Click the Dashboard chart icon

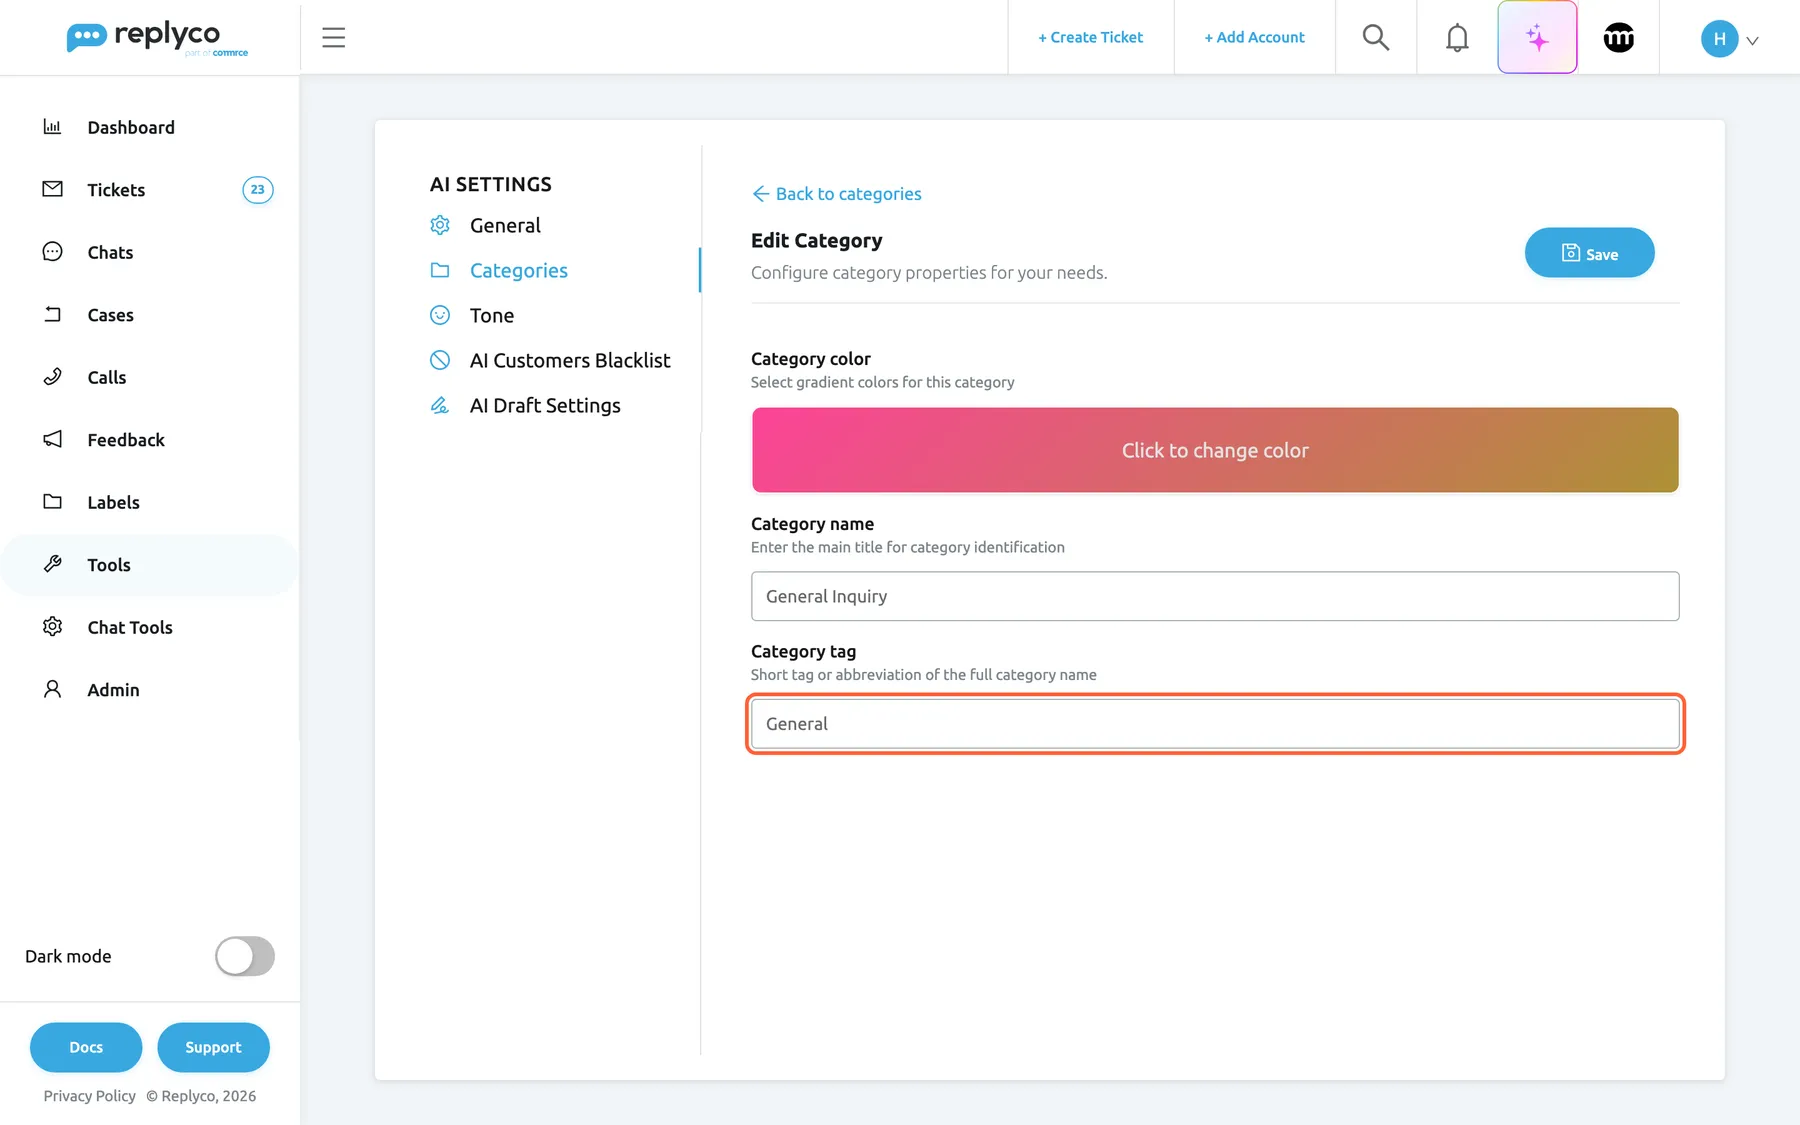[x=52, y=127]
